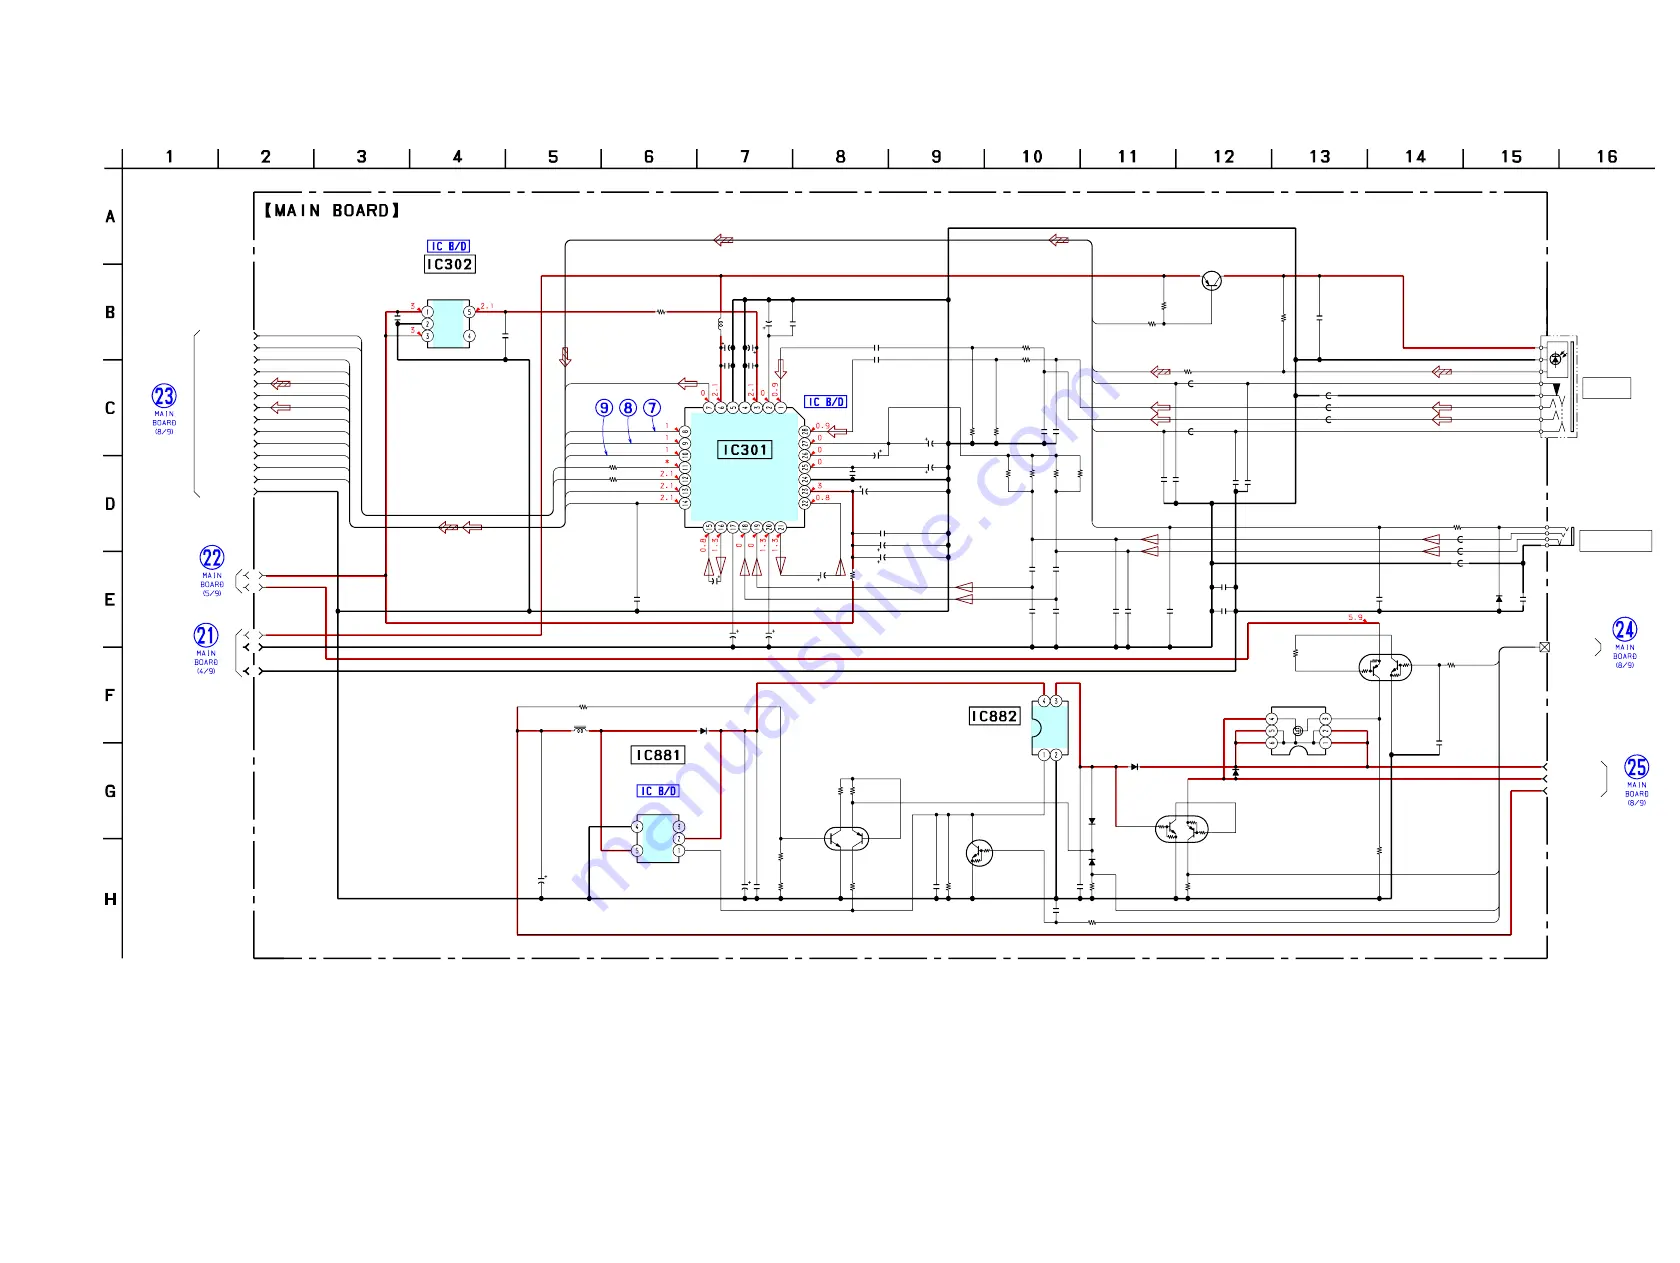Click the IC882 label box
The height and width of the screenshot is (1263, 1680).
[x=994, y=716]
